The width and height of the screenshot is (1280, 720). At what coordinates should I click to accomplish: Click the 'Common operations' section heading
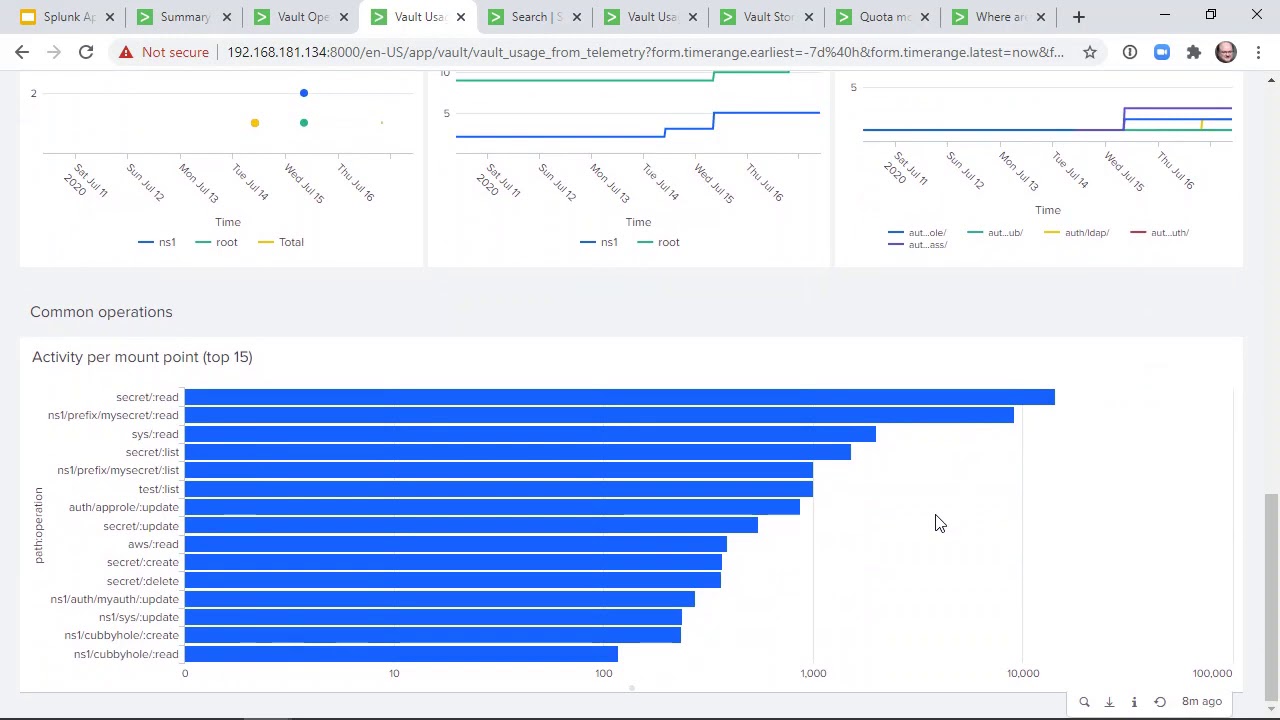click(101, 312)
